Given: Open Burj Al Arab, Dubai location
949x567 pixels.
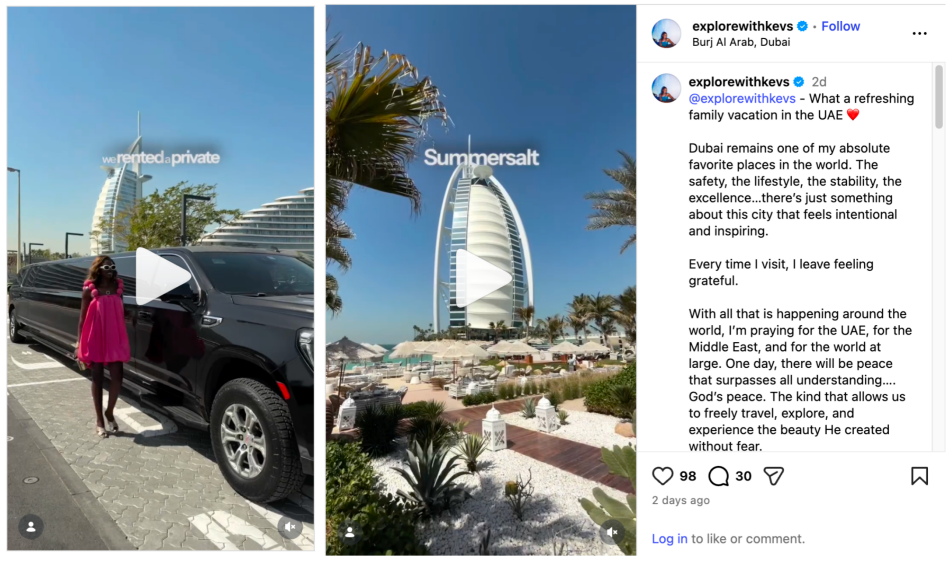Looking at the screenshot, I should (x=741, y=42).
